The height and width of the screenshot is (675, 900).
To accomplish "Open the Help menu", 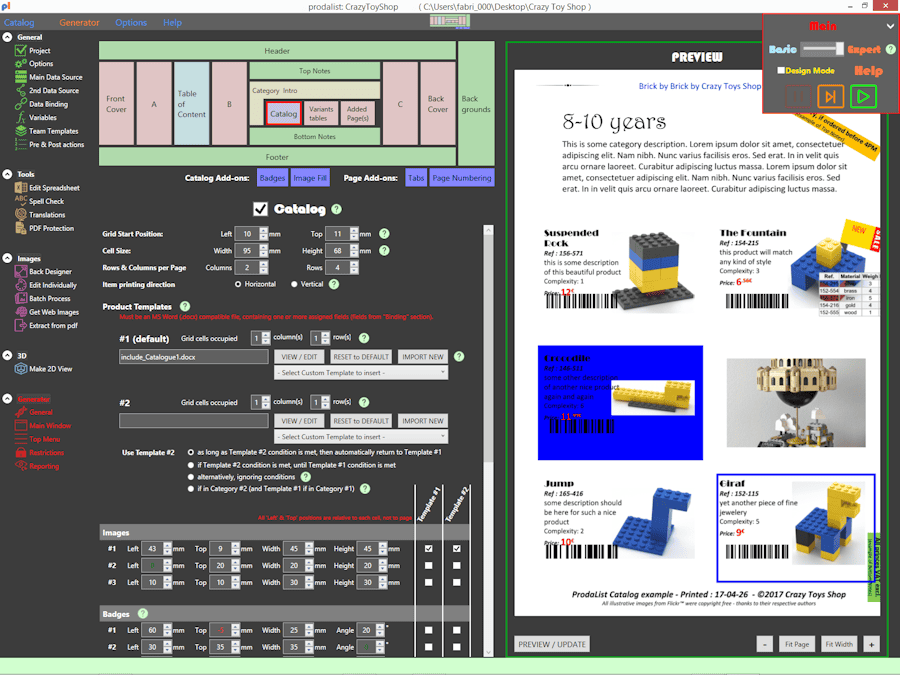I will 172,22.
